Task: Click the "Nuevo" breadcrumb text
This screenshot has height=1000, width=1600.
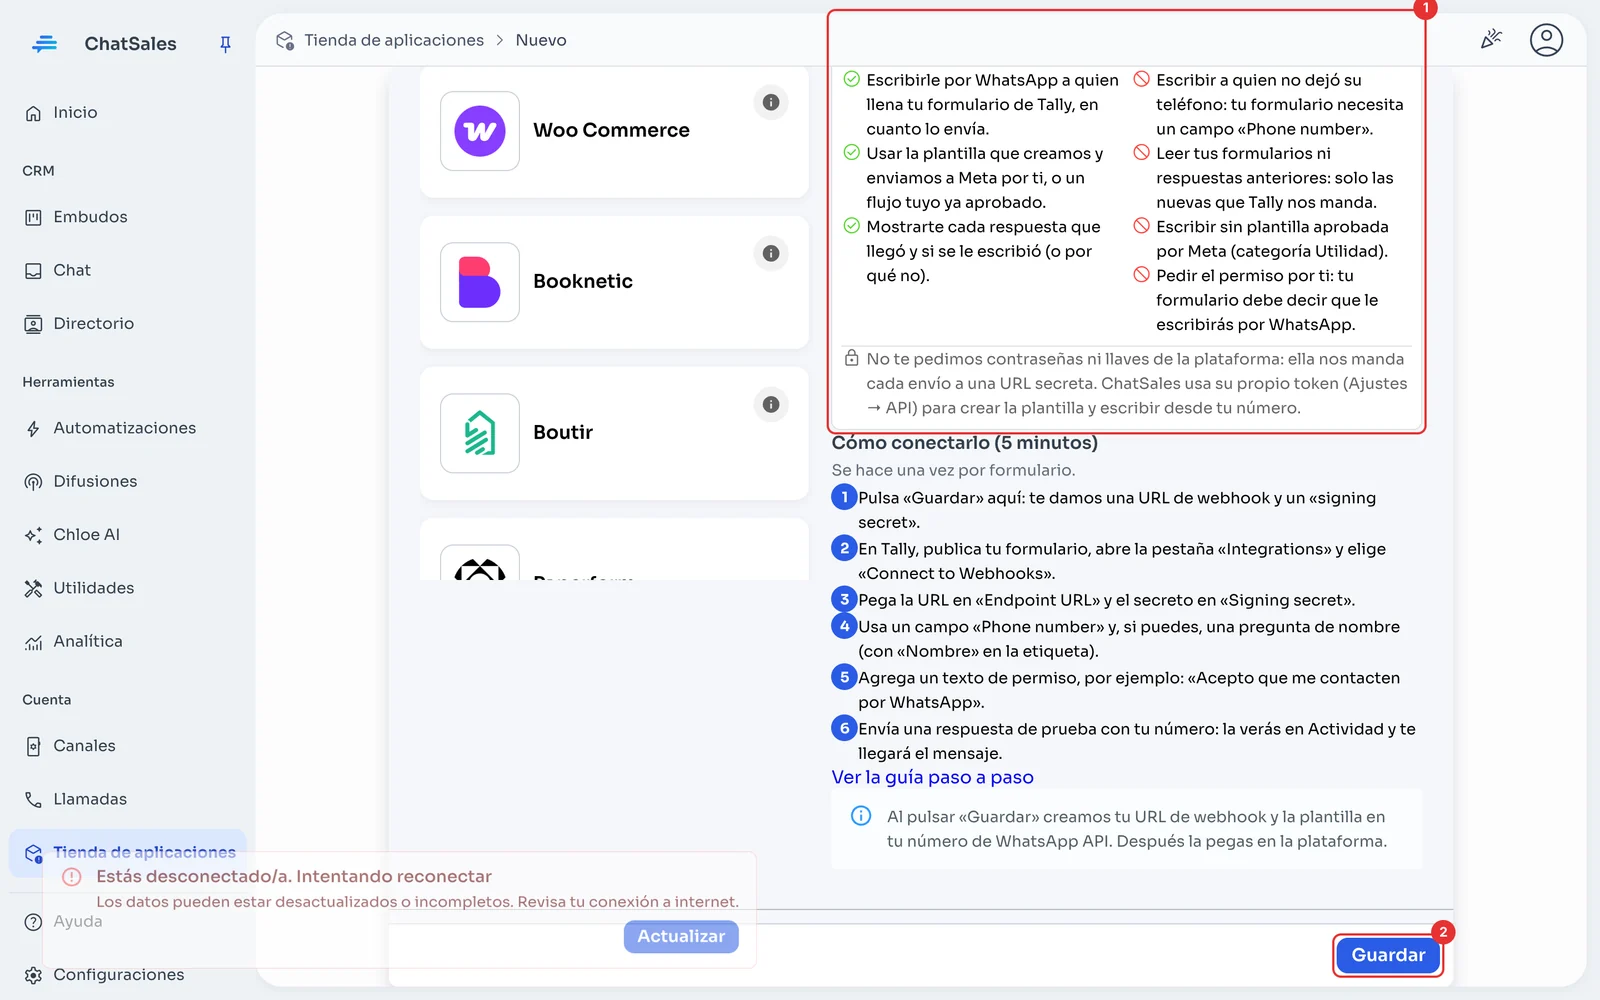Action: 541,40
